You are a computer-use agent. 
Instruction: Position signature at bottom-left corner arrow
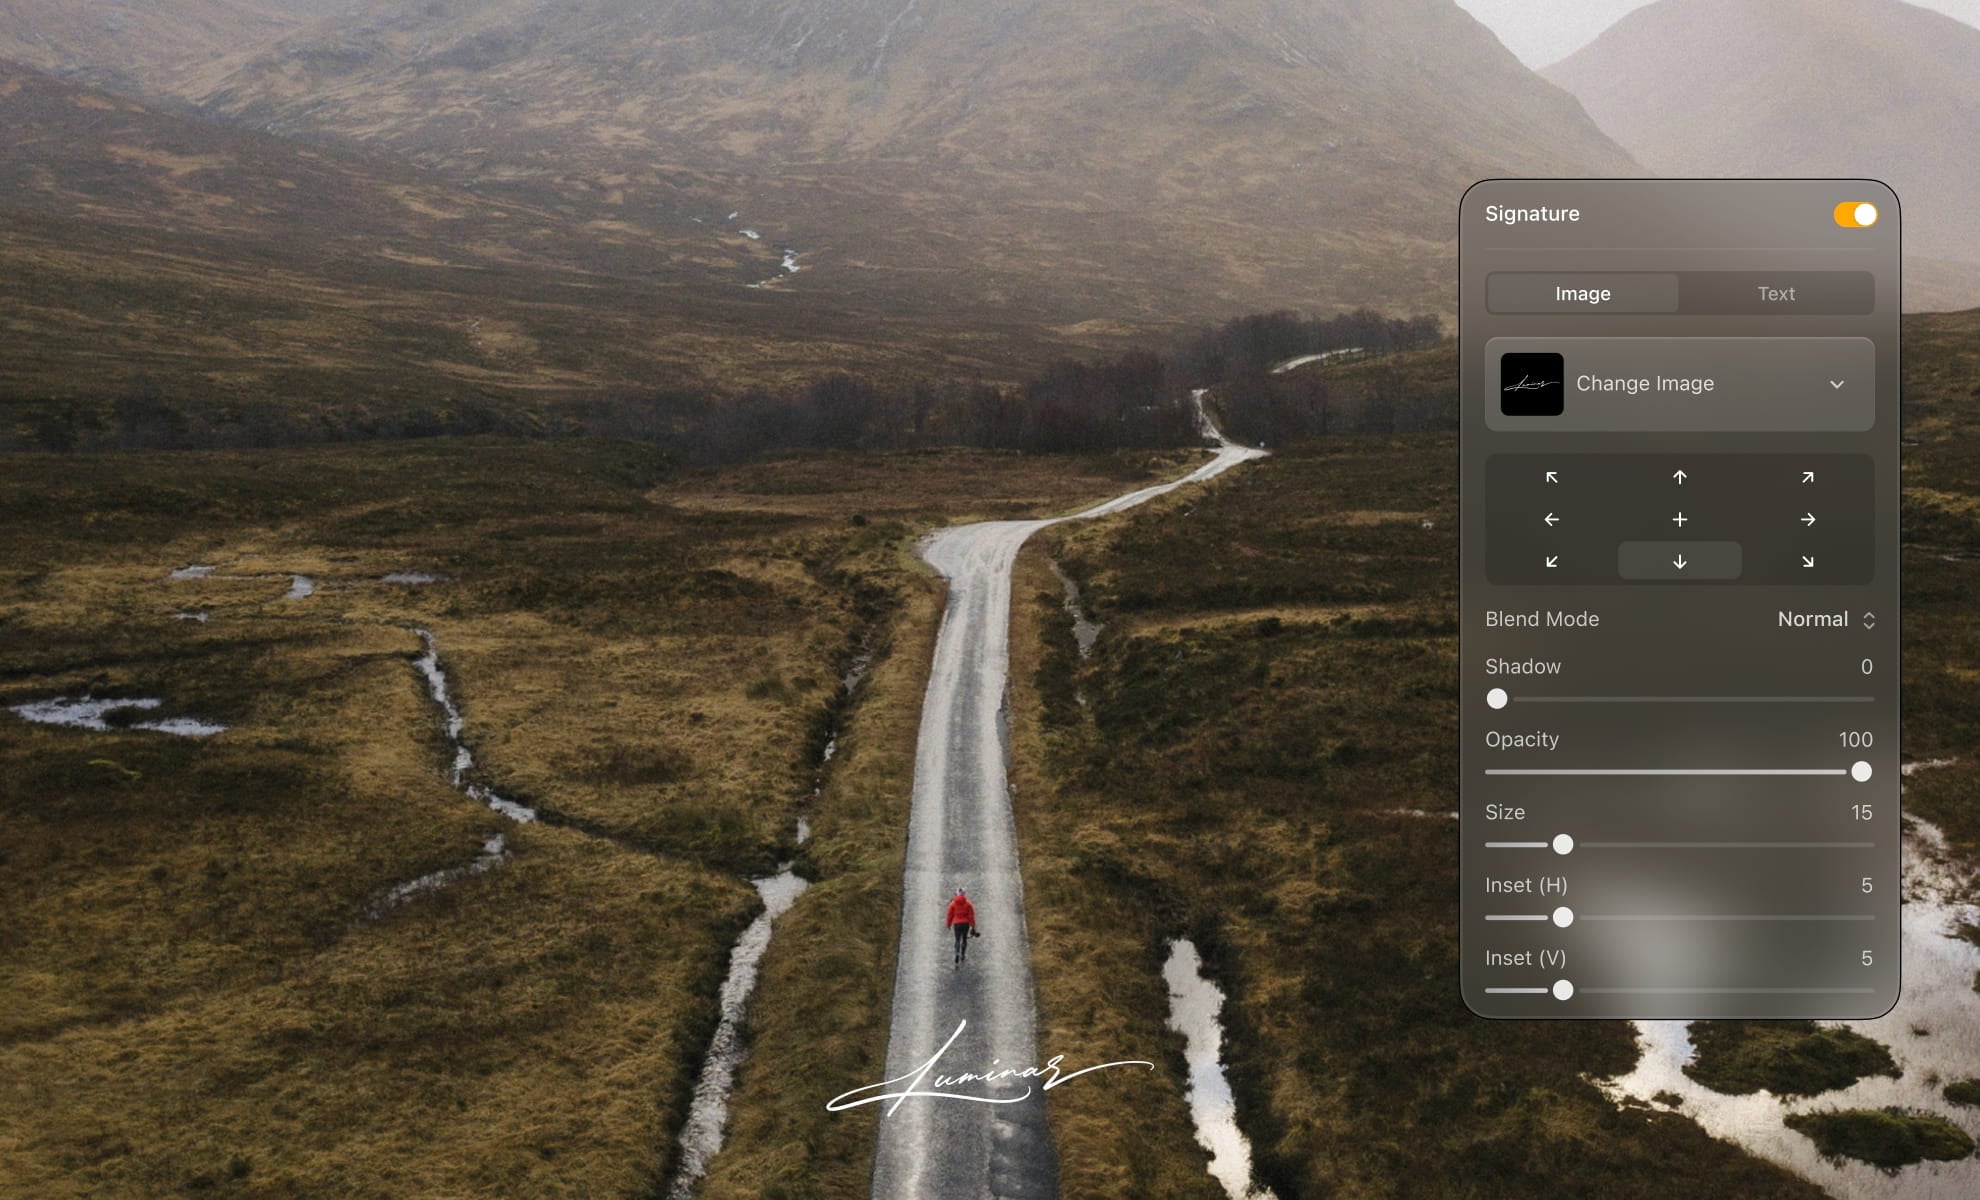(1552, 562)
